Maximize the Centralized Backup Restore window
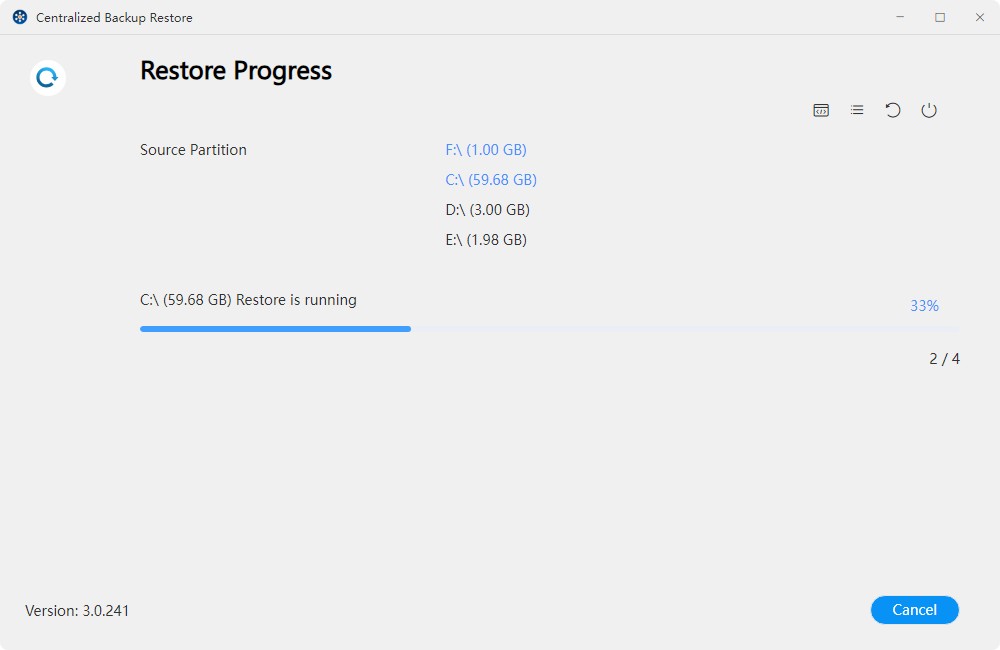Screen dimensions: 1000x650 point(940,18)
